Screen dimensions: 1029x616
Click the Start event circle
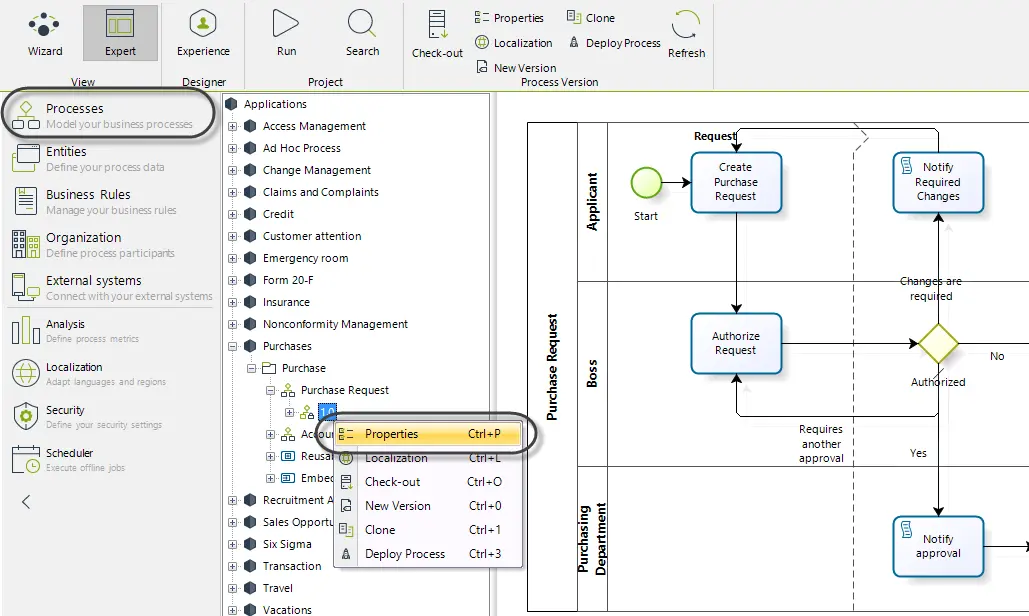[646, 182]
